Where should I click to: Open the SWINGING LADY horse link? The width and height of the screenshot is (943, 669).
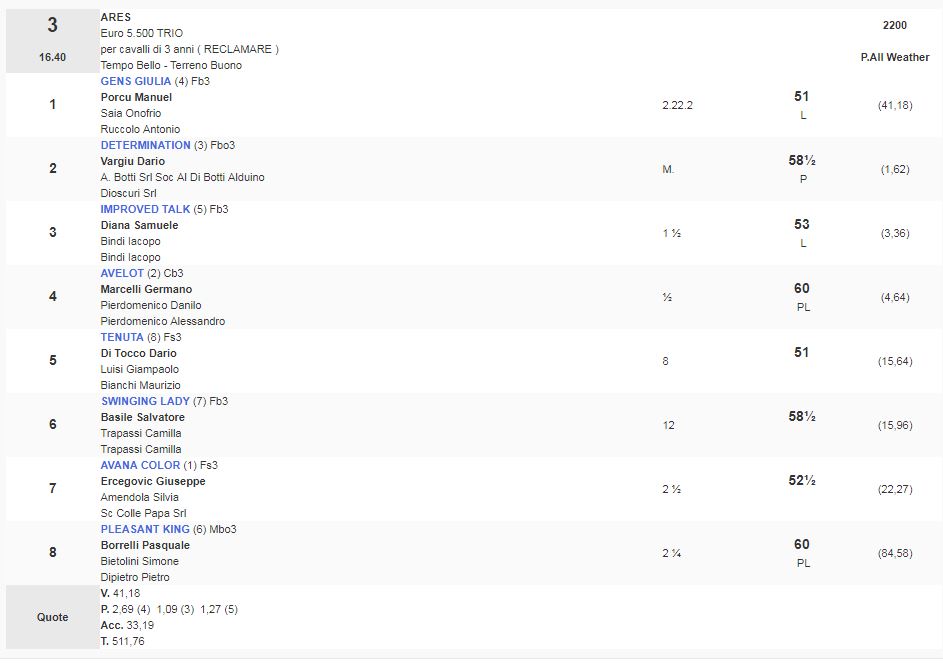(x=145, y=401)
